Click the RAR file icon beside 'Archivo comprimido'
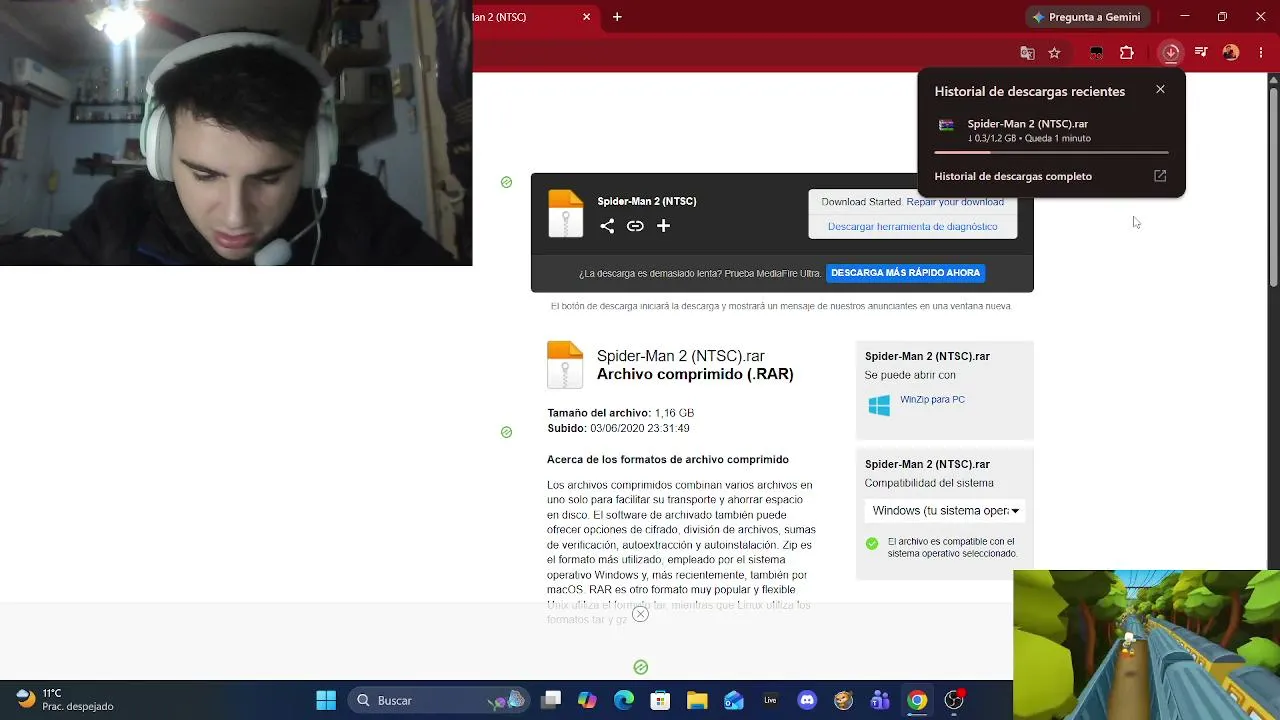Screen dimensions: 1280x720 coord(565,364)
